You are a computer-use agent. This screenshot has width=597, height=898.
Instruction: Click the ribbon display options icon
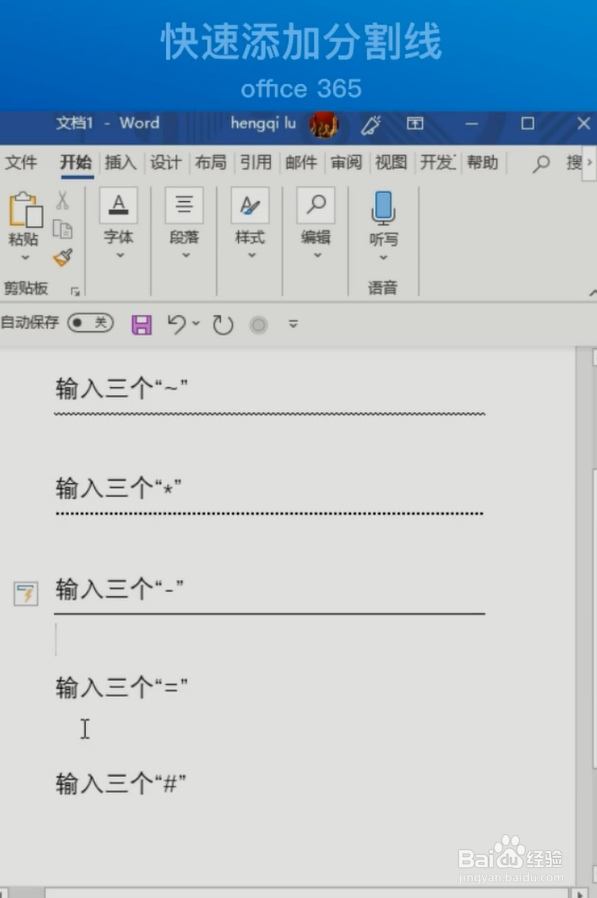pyautogui.click(x=415, y=123)
